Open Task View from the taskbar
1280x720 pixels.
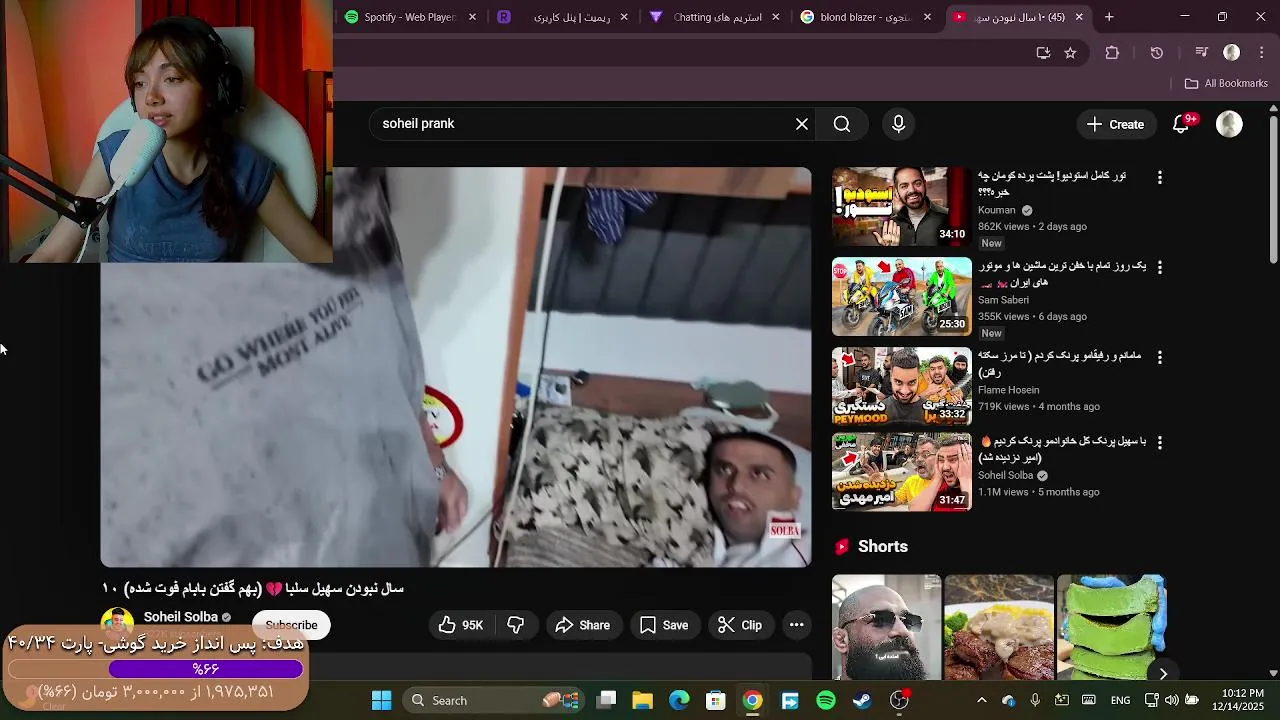coord(606,701)
